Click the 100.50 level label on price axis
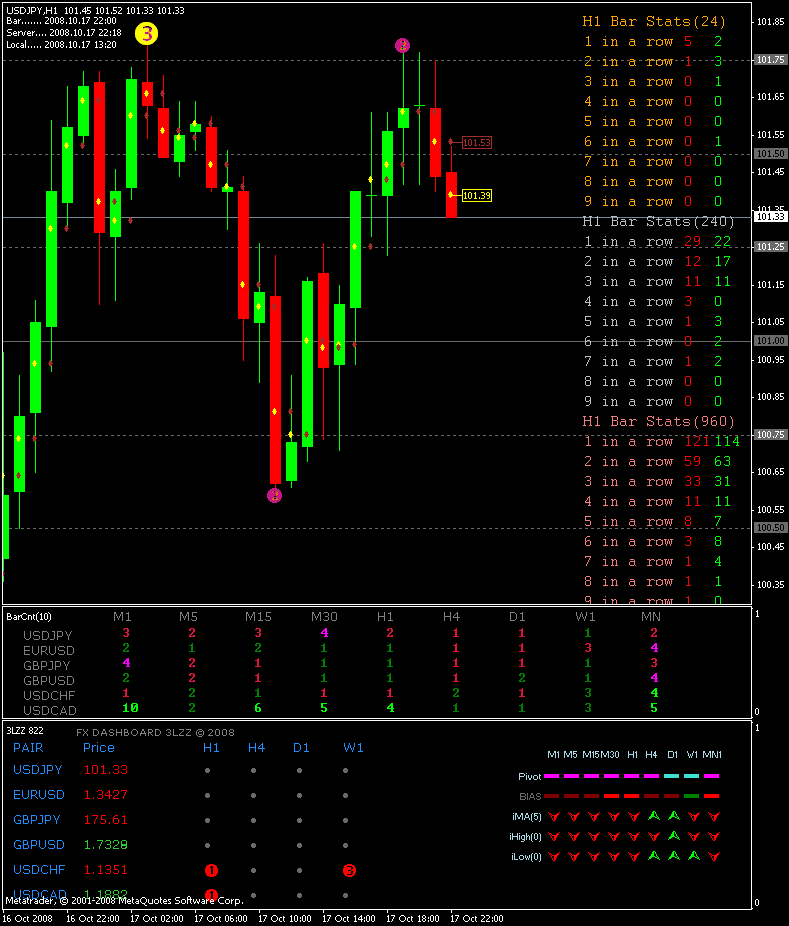789x926 pixels. pyautogui.click(x=771, y=527)
